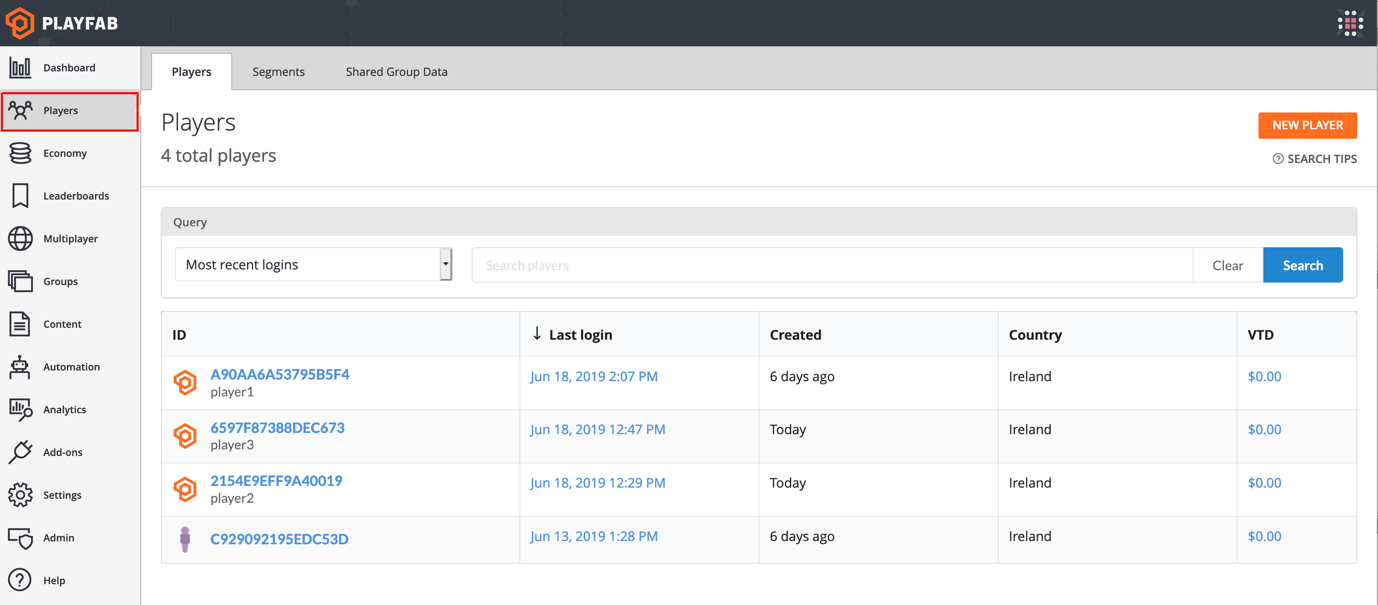Open player ID C929092195EDC53D
This screenshot has height=605, width=1378.
279,539
